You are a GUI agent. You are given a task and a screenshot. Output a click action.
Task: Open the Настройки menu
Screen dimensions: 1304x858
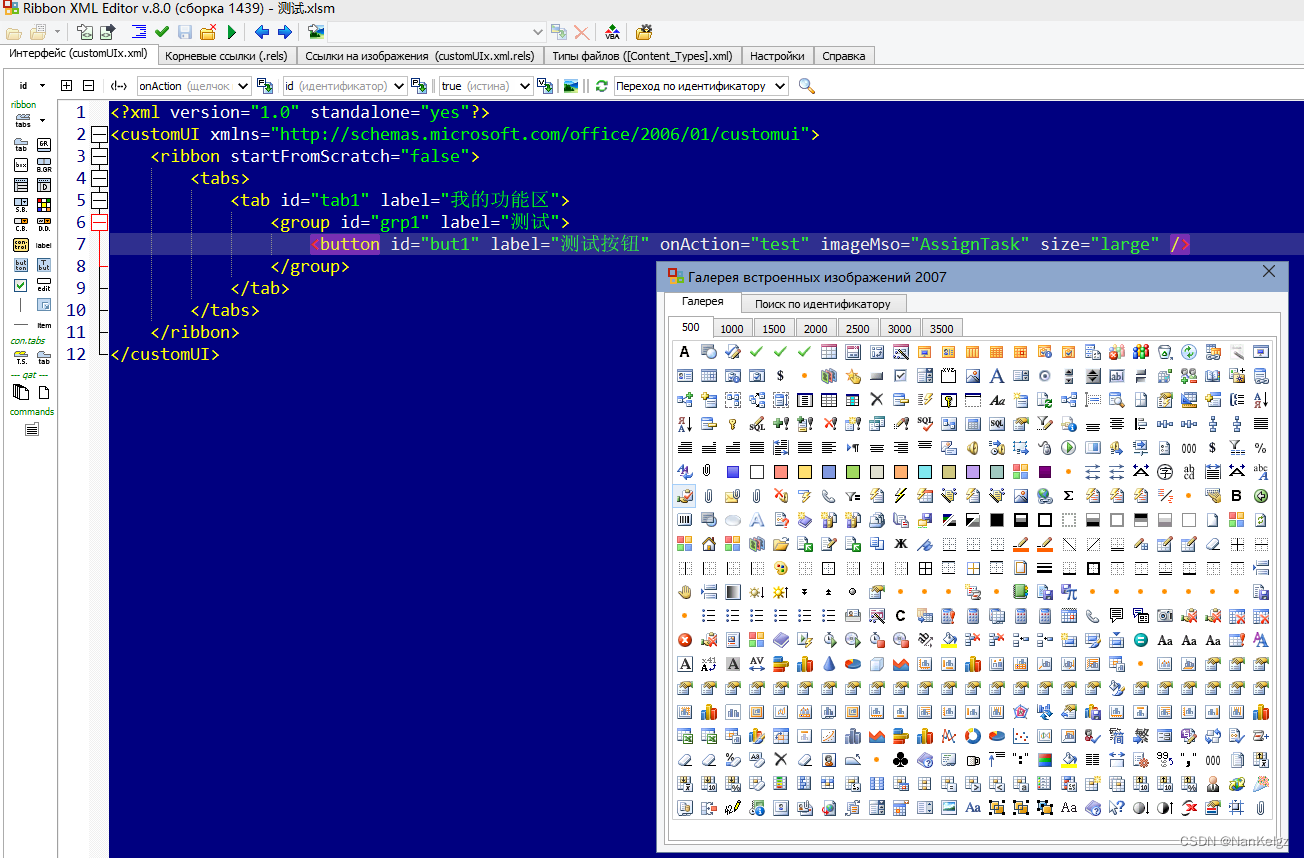coord(777,55)
